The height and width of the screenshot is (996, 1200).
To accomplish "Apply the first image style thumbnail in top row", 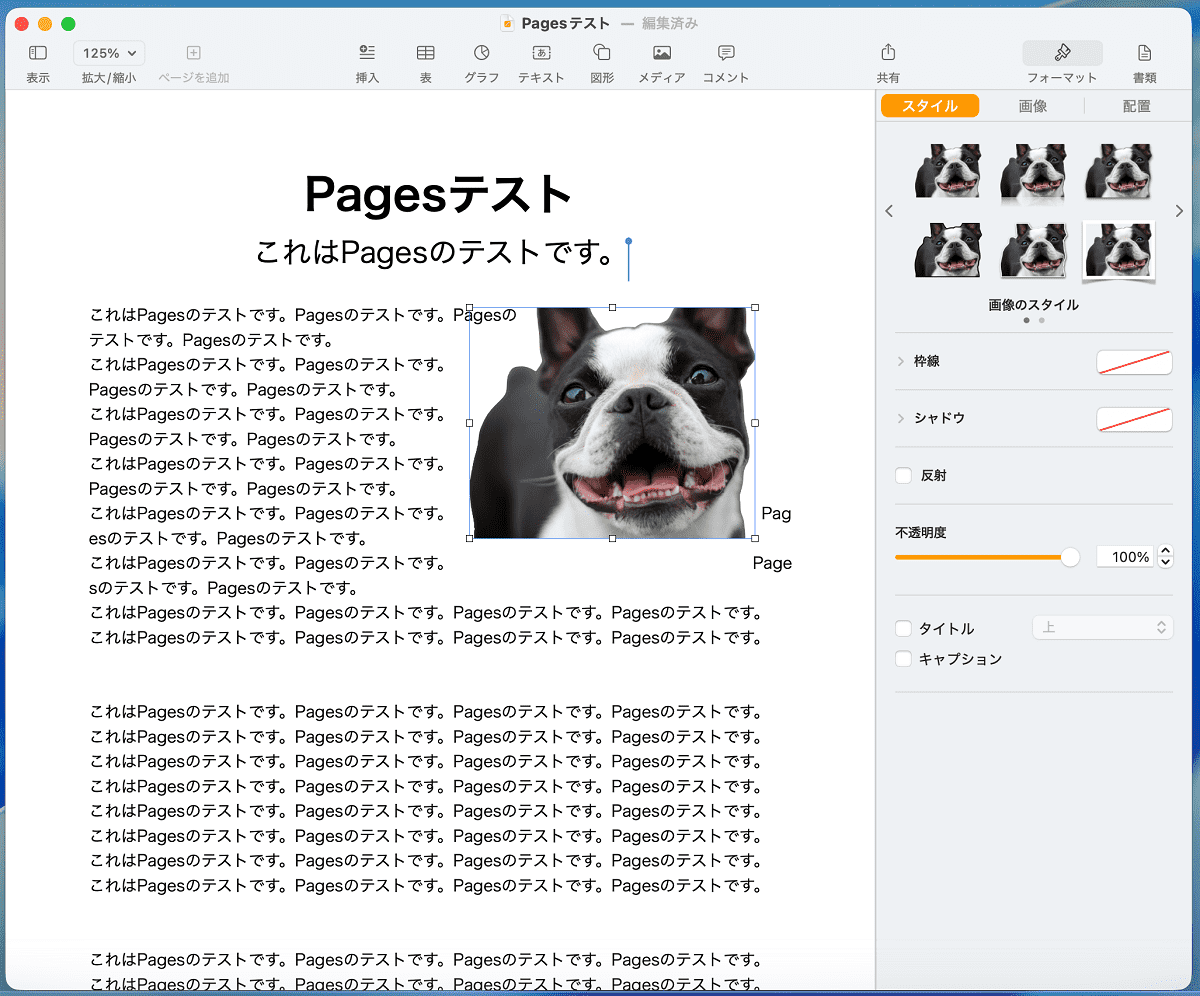I will tap(947, 170).
